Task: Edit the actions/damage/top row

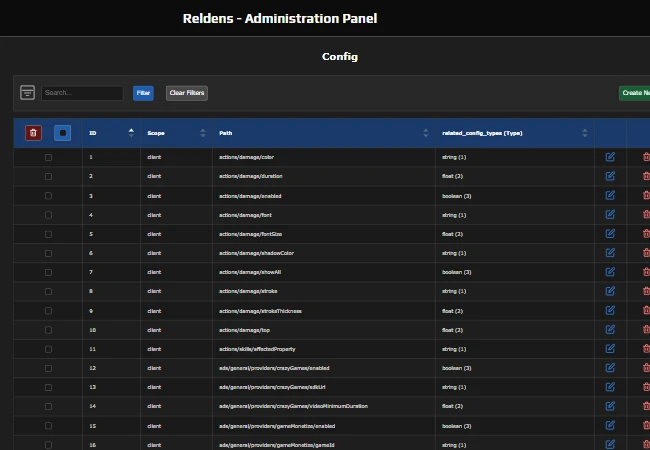Action: click(610, 329)
